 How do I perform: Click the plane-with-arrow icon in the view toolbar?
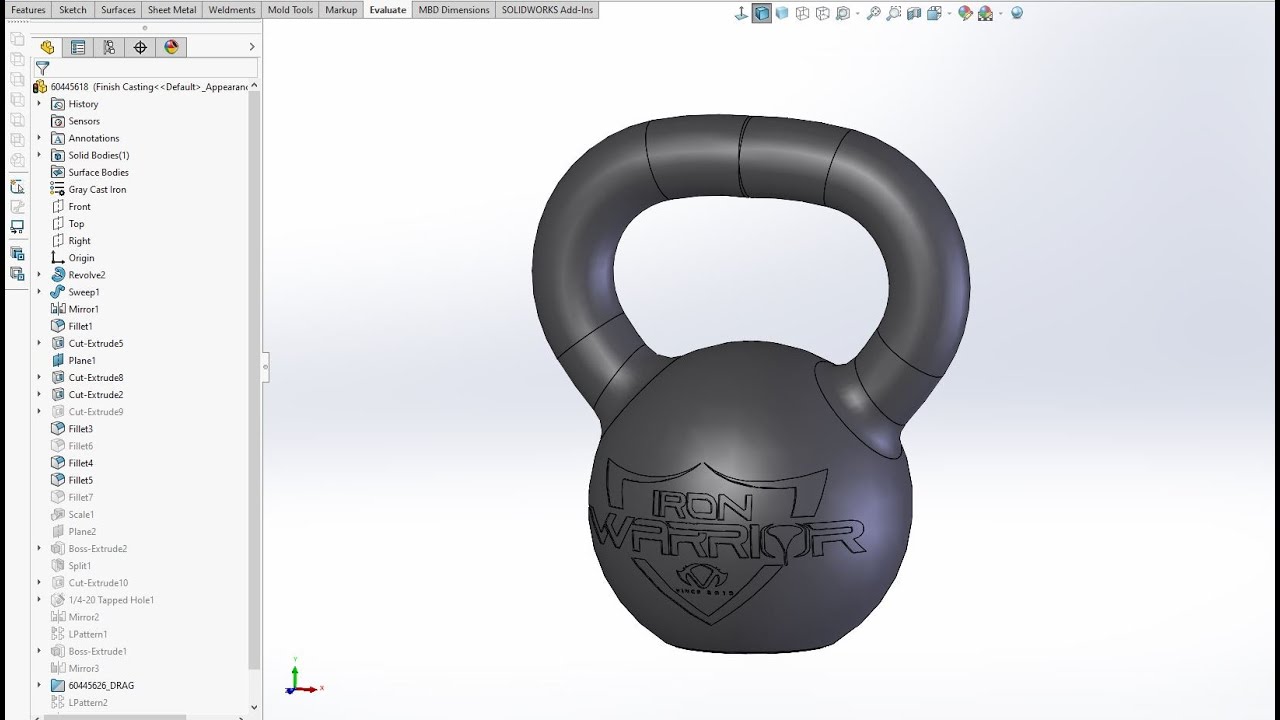741,13
